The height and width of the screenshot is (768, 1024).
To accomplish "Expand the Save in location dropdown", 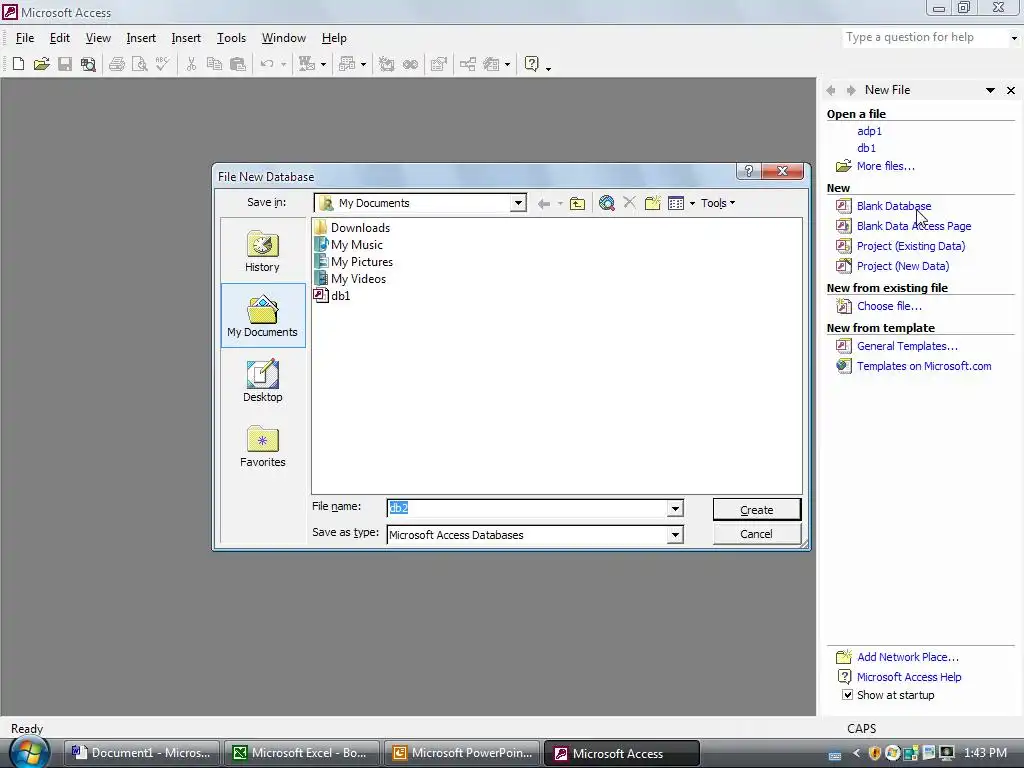I will click(518, 203).
